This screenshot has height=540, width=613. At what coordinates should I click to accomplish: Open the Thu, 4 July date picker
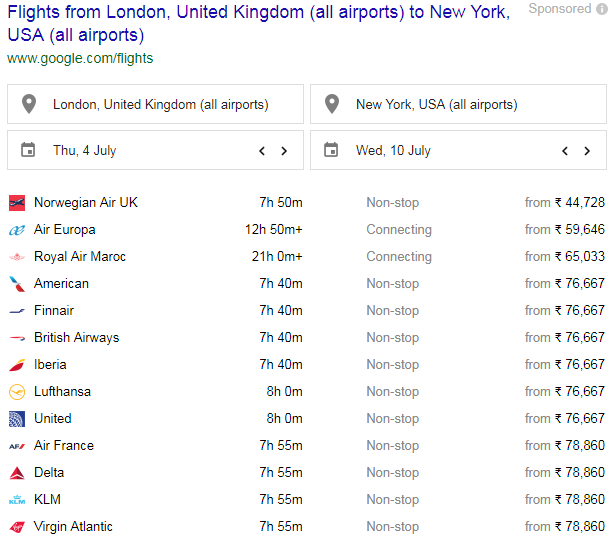click(x=155, y=150)
